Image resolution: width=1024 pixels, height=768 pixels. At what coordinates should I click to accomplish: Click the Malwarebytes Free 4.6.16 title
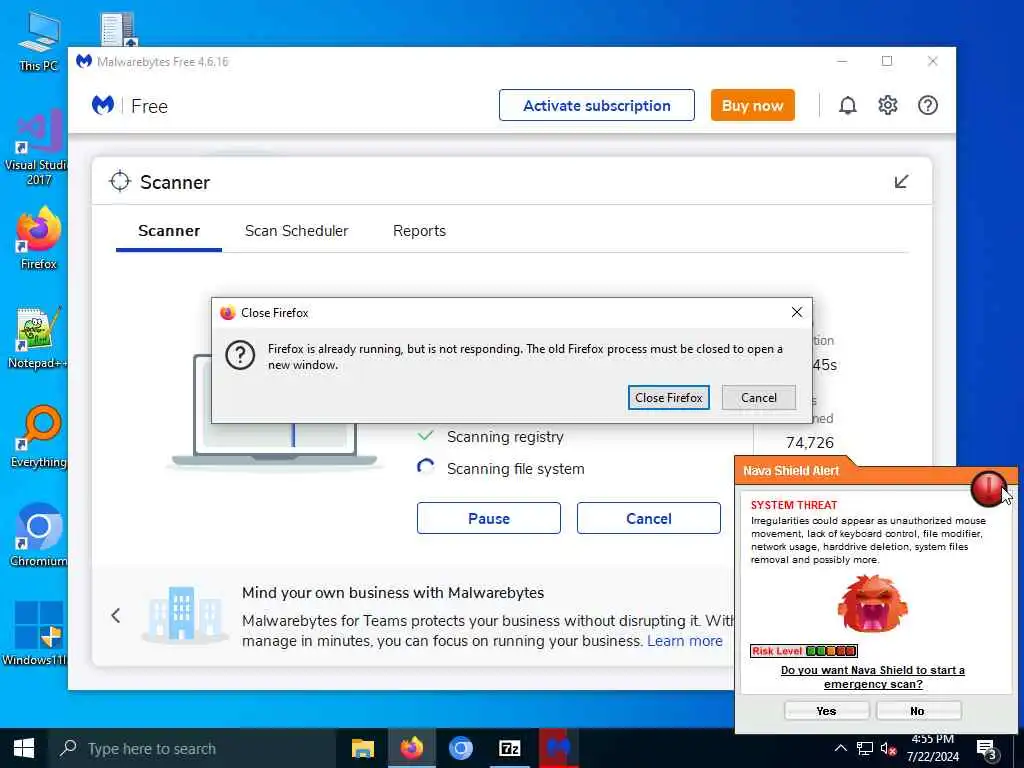point(163,61)
